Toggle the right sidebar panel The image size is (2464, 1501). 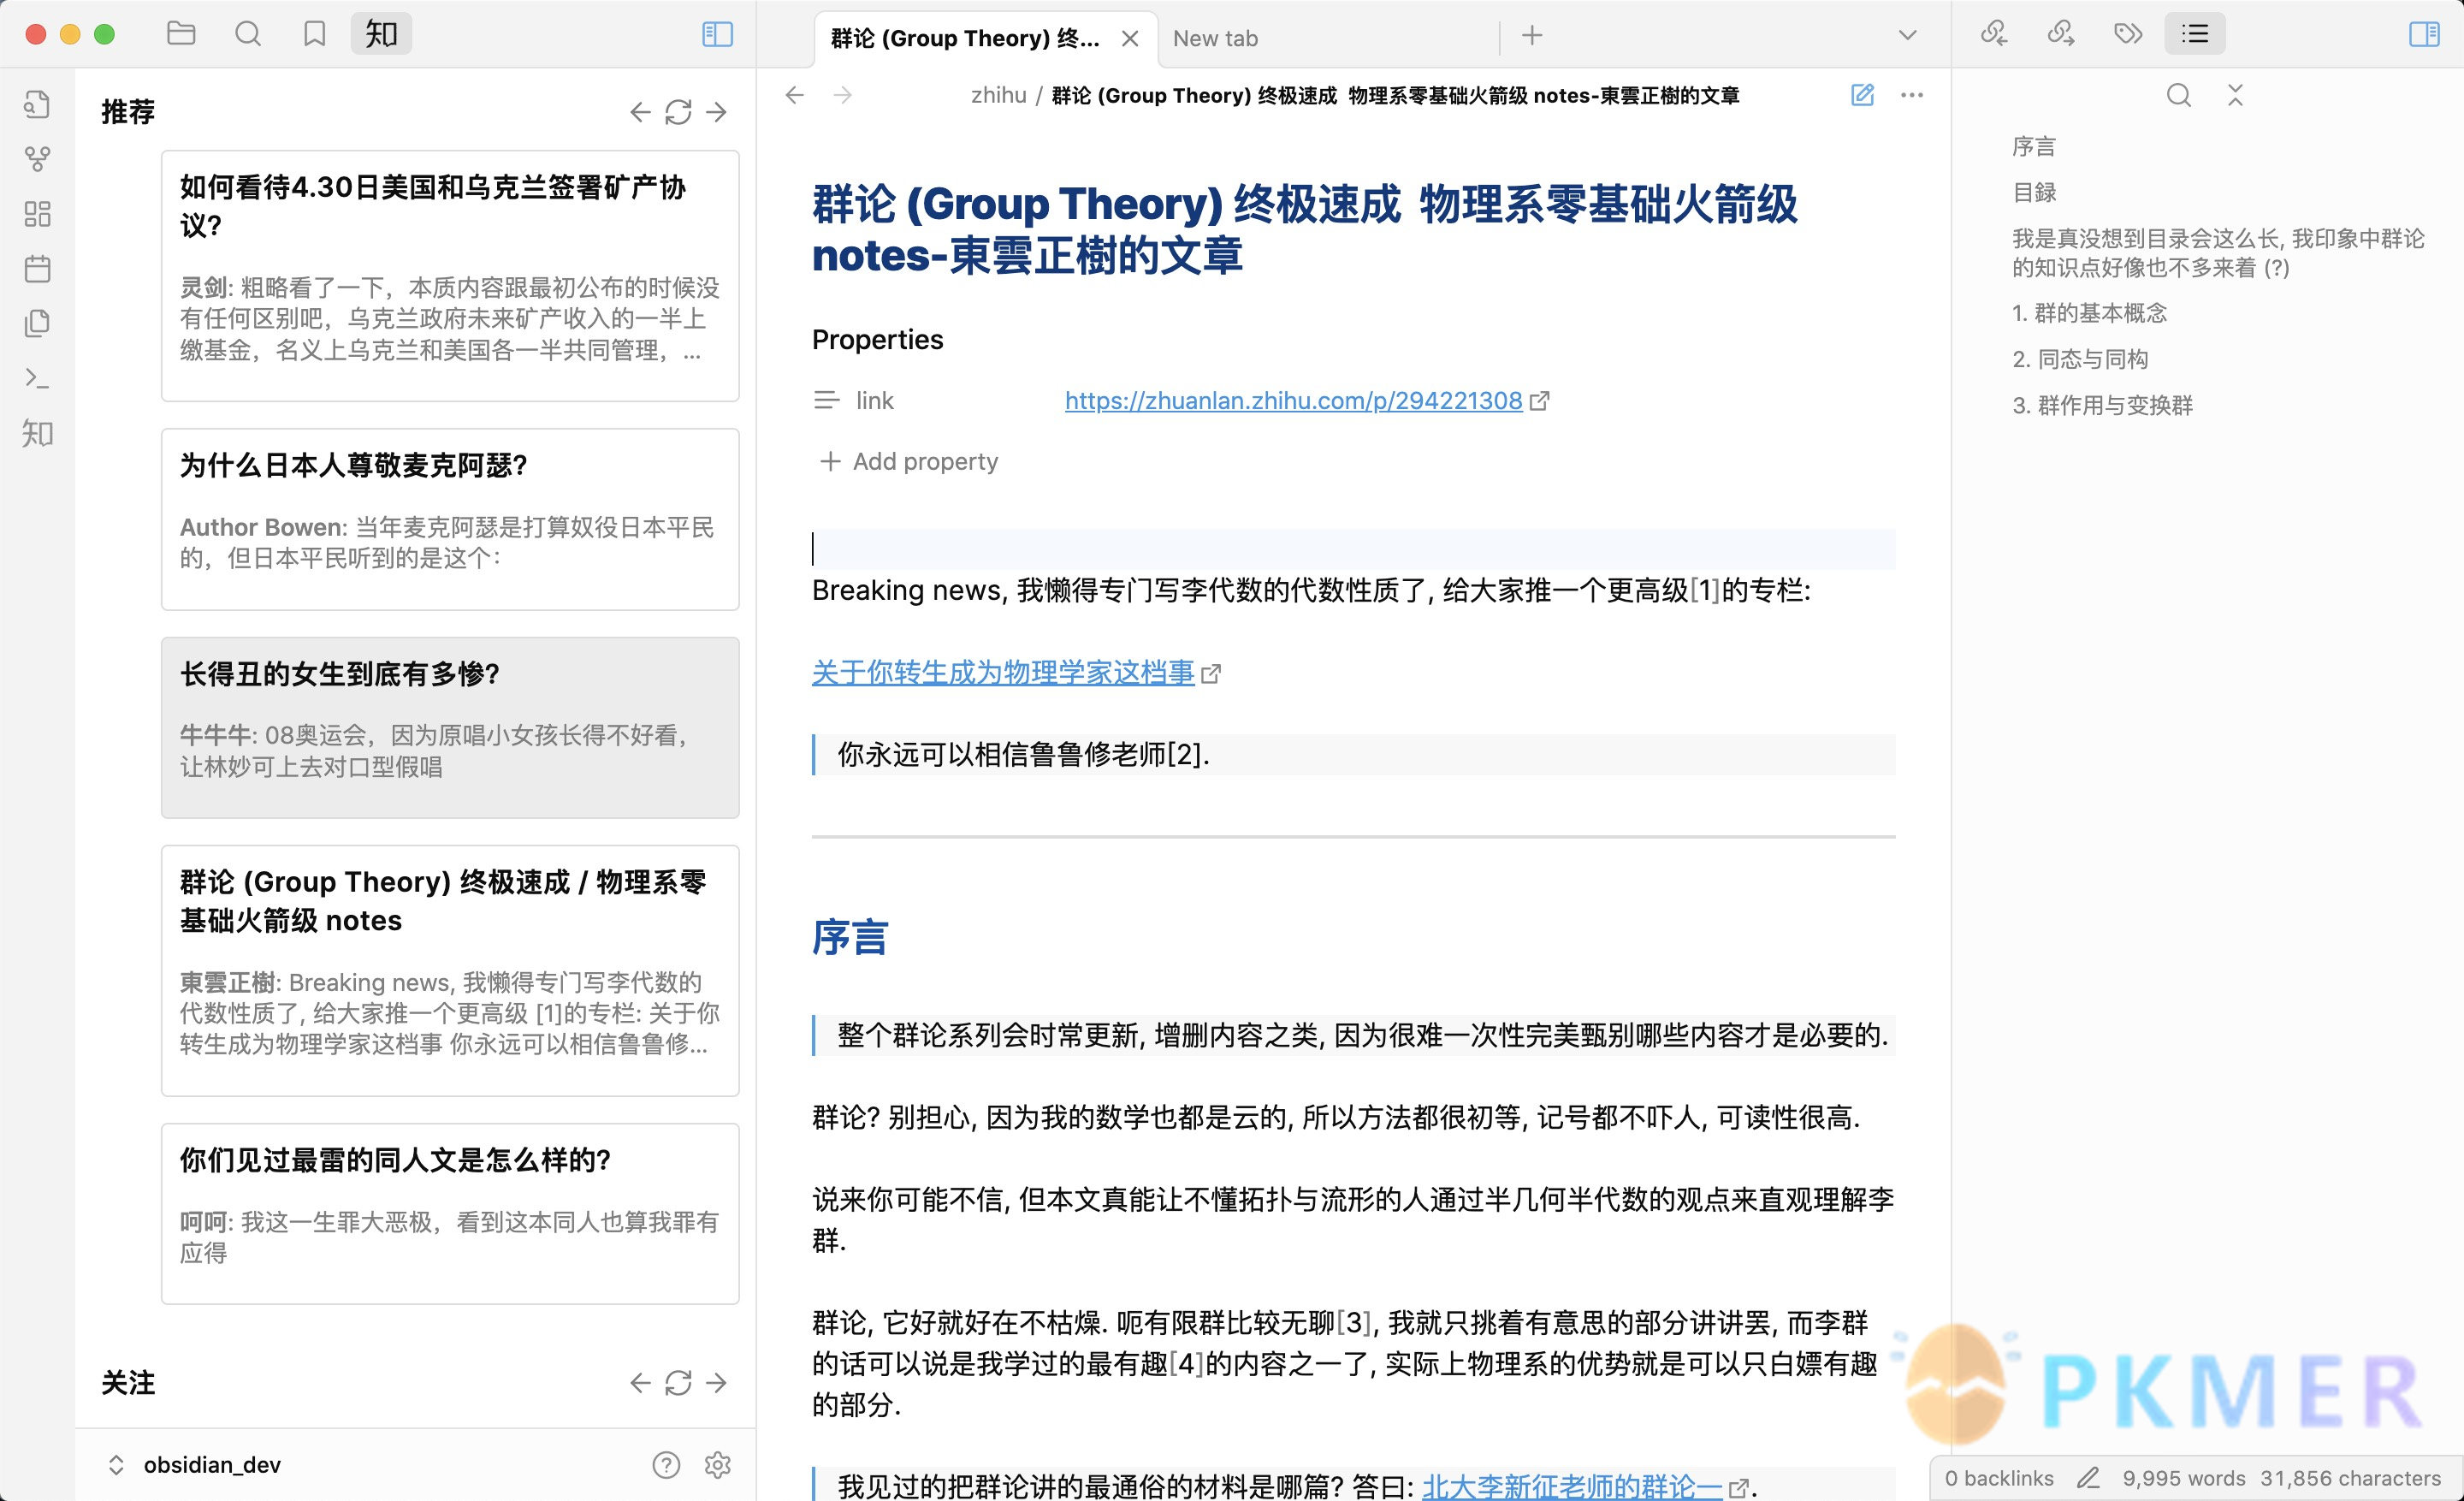[x=2423, y=35]
